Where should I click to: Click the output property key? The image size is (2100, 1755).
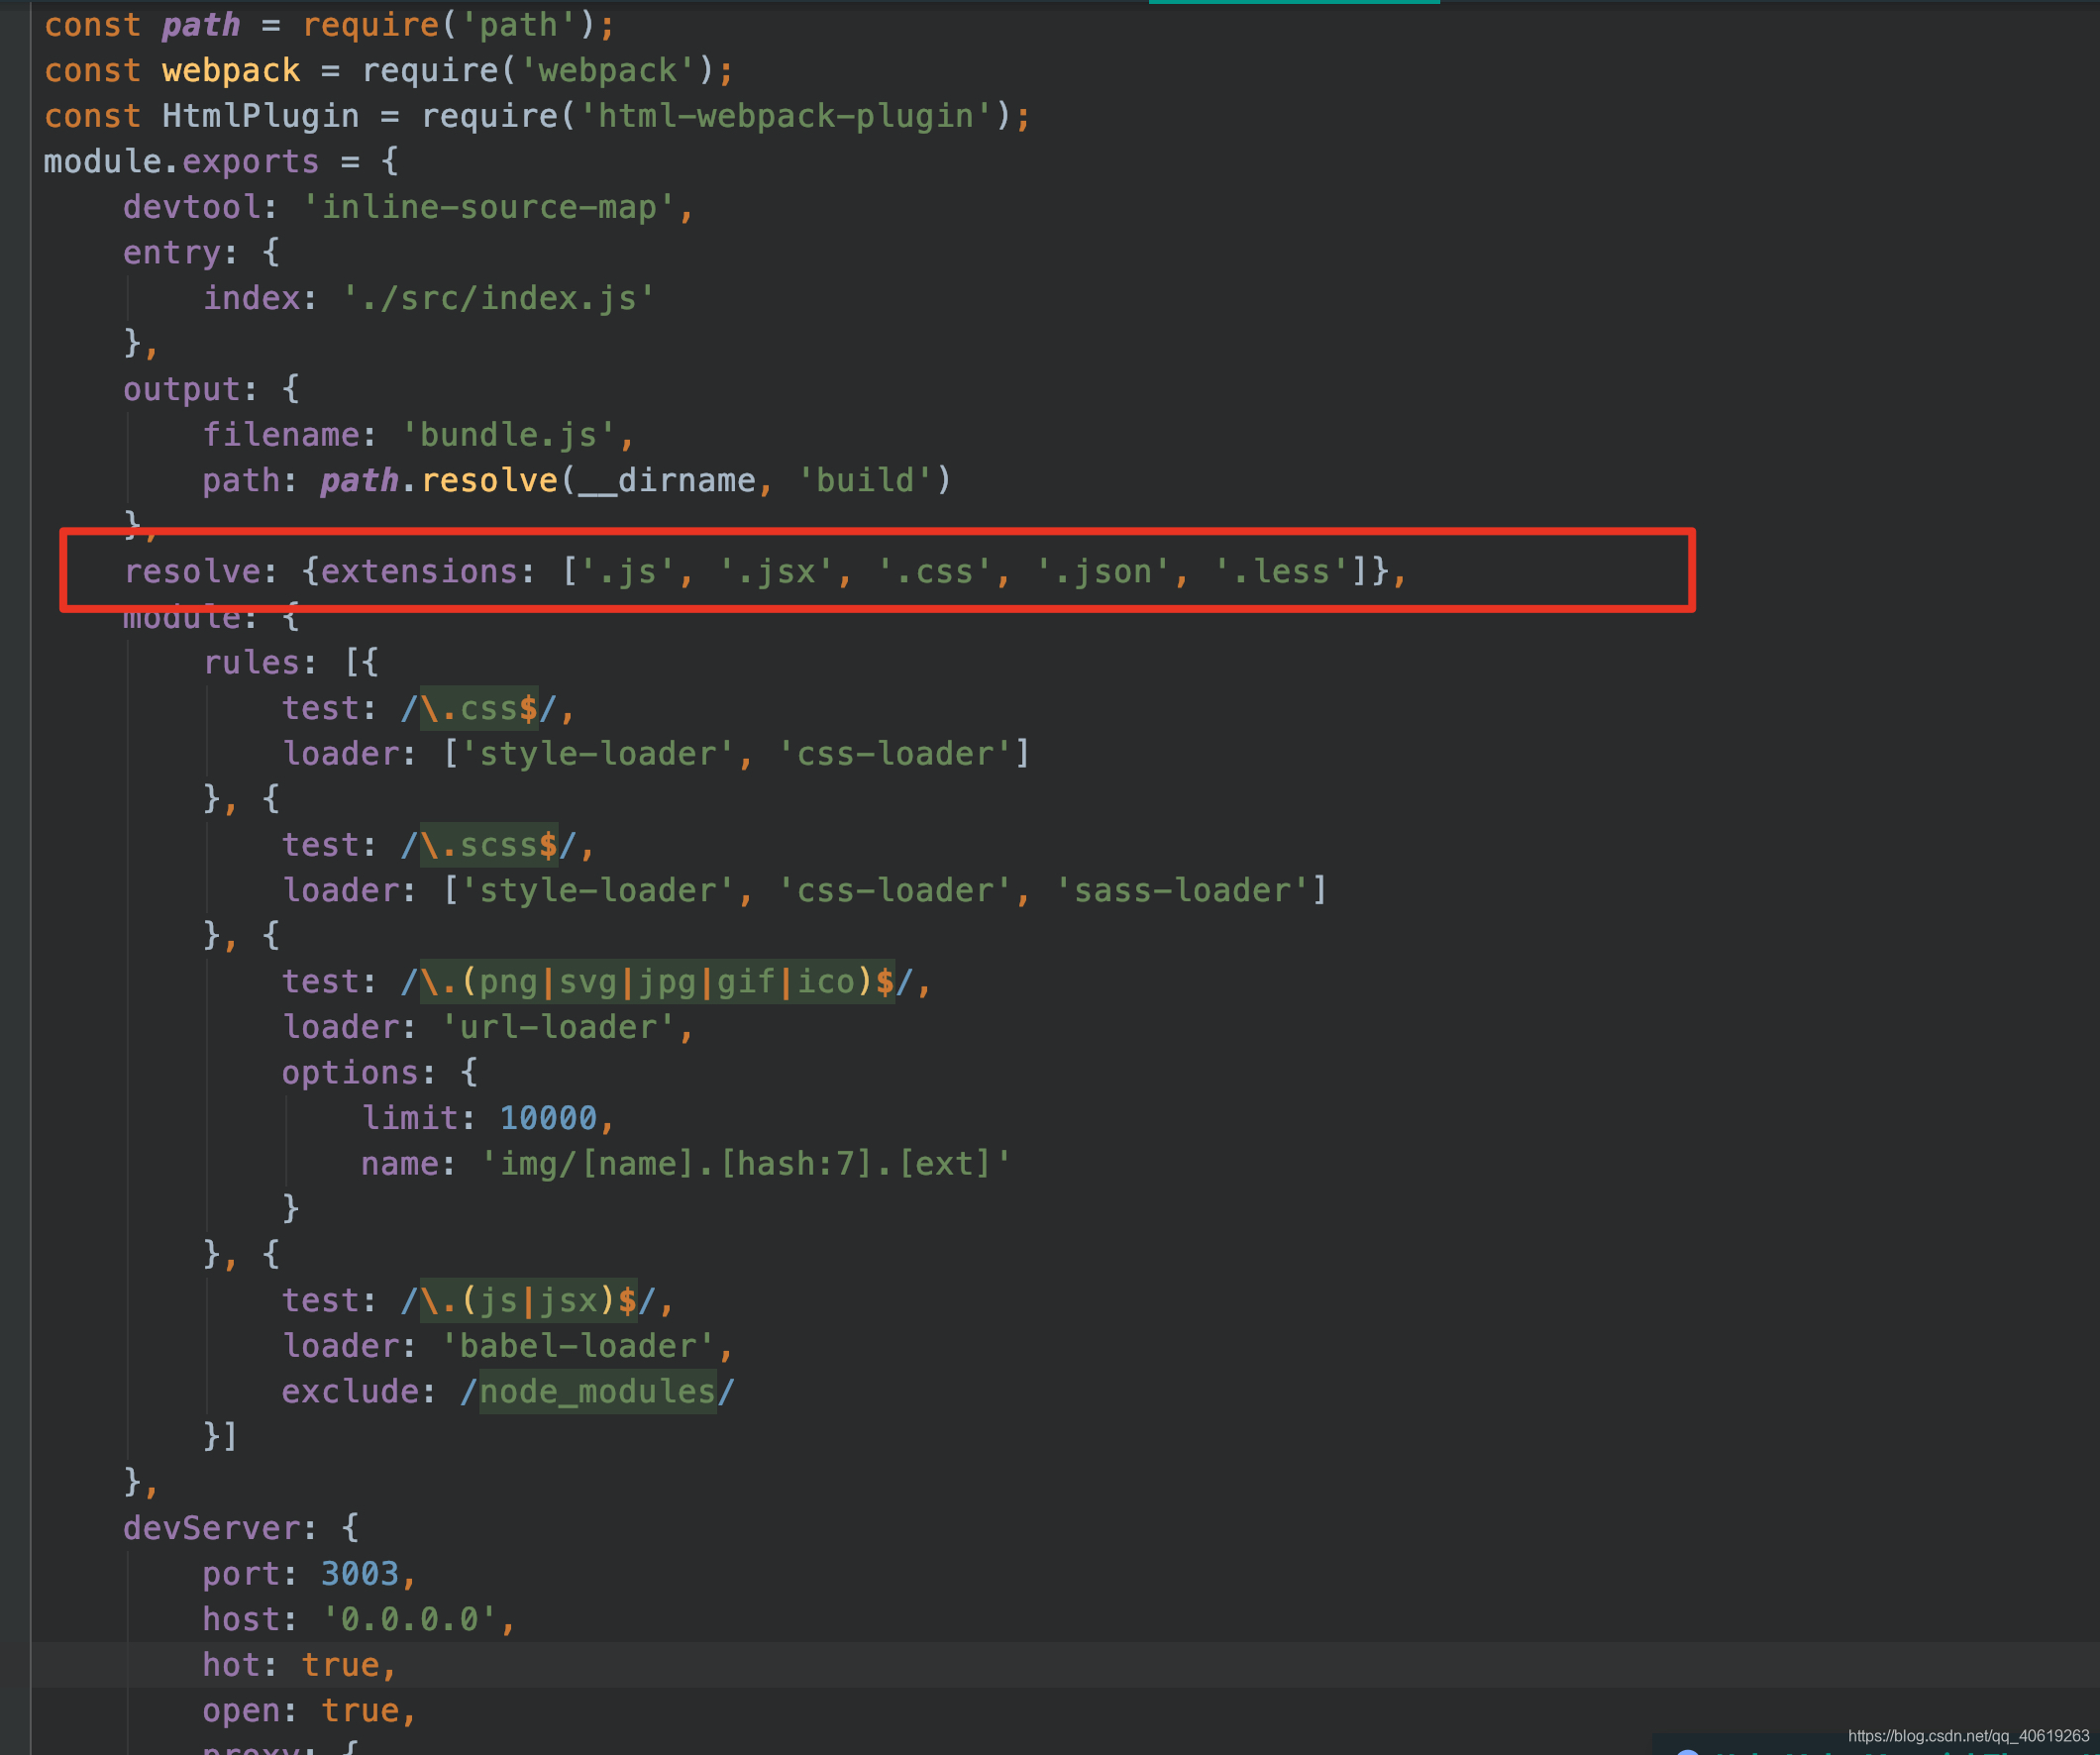tap(182, 389)
